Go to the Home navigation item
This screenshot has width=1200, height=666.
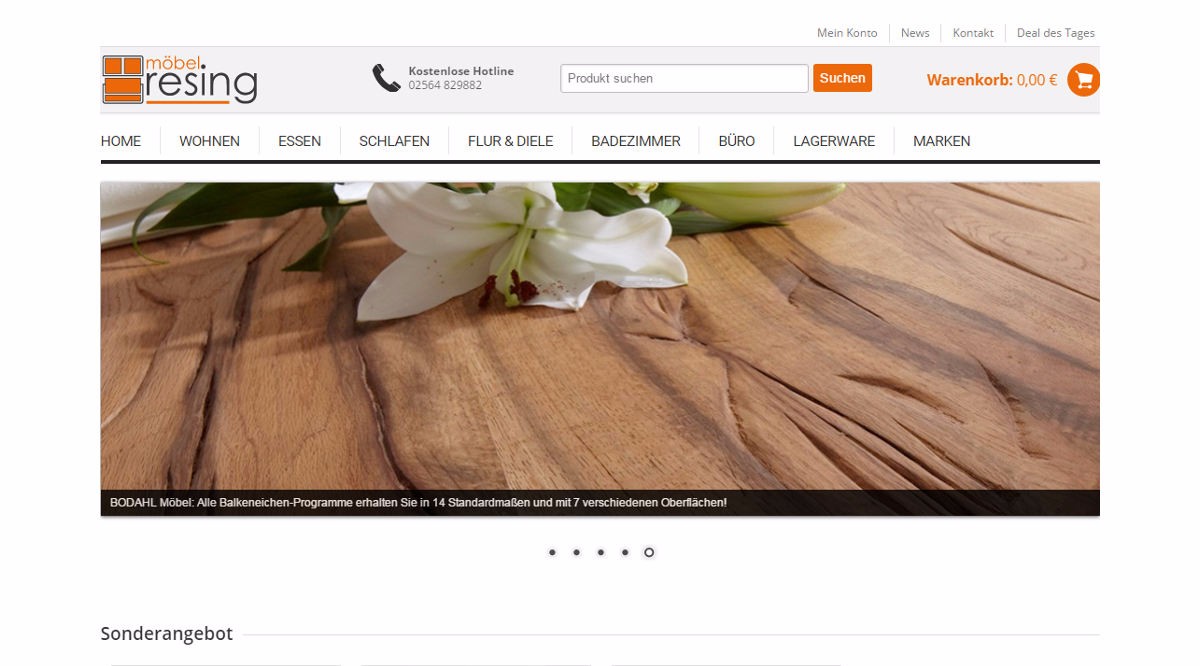(121, 141)
